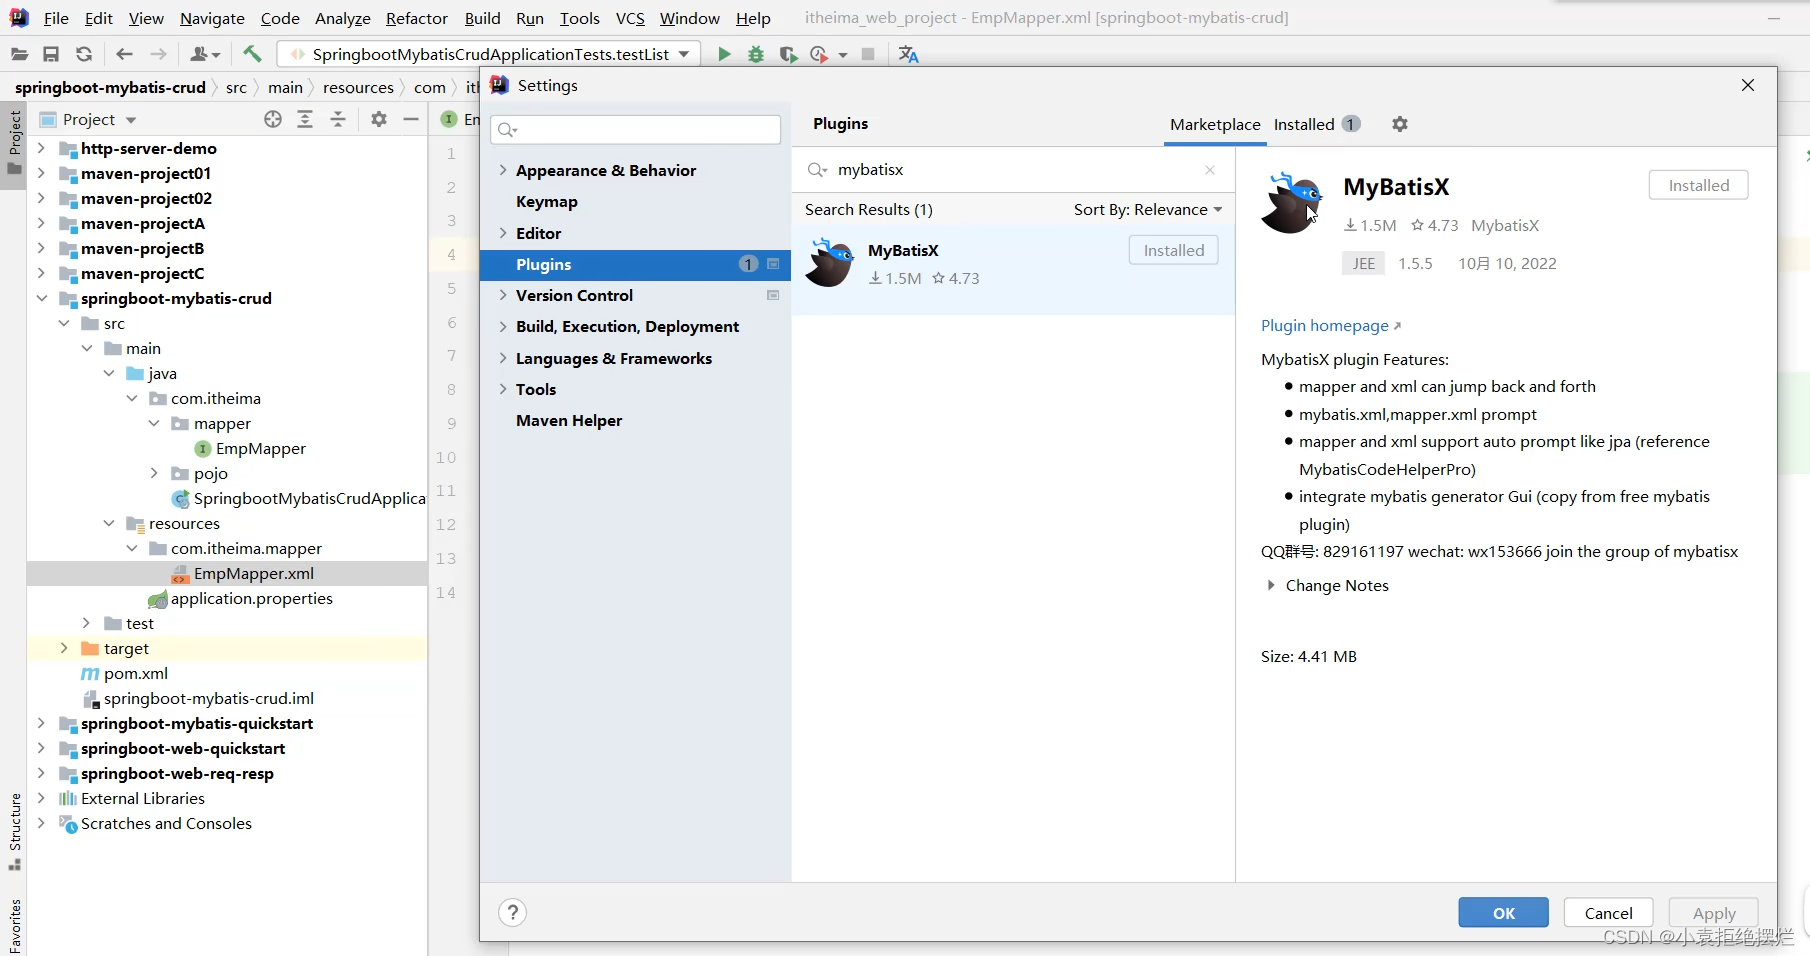Clear the mybatisx plugin search text
This screenshot has height=956, width=1810.
tap(1210, 170)
